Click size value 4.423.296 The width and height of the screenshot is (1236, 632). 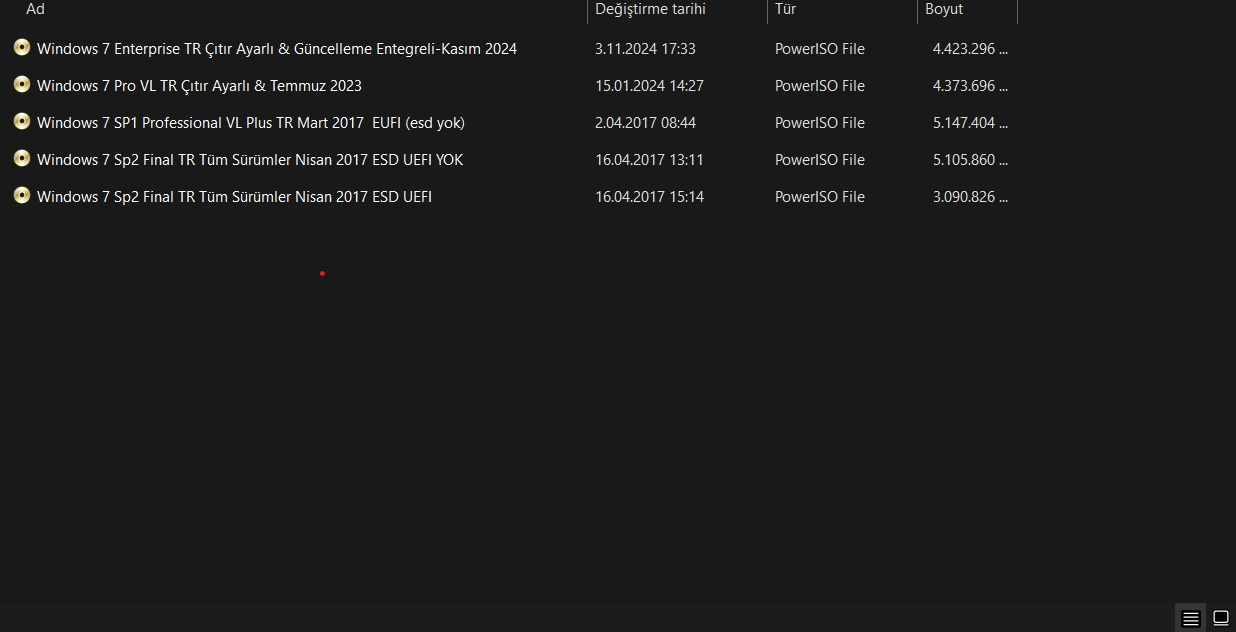coord(970,48)
